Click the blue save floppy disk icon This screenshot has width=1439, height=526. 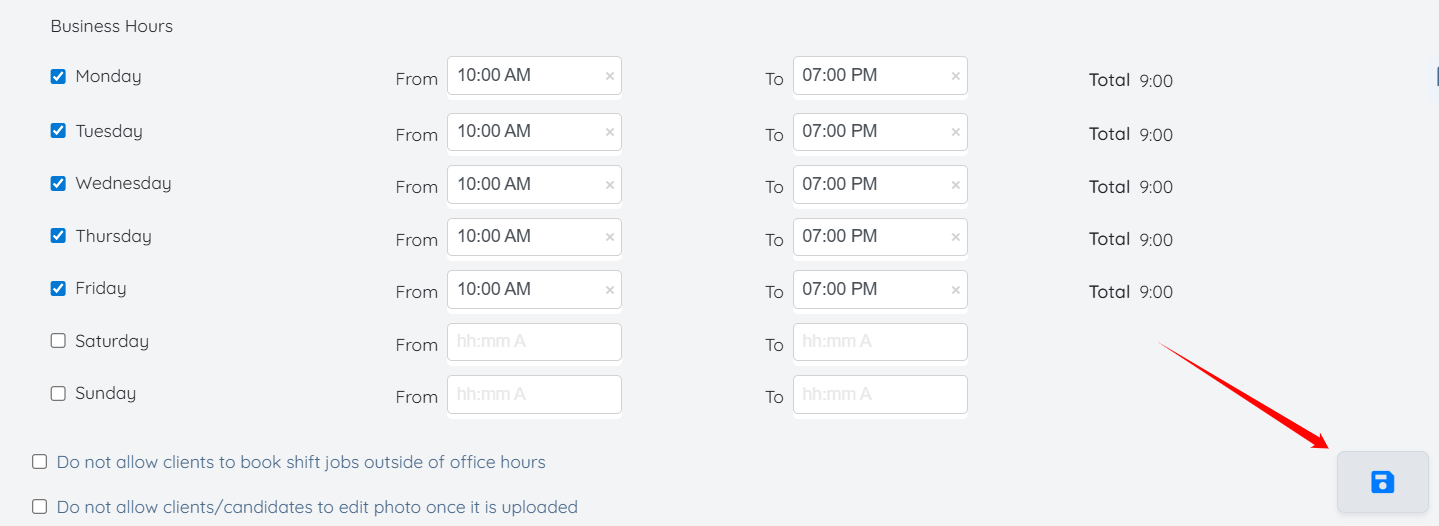pos(1382,483)
